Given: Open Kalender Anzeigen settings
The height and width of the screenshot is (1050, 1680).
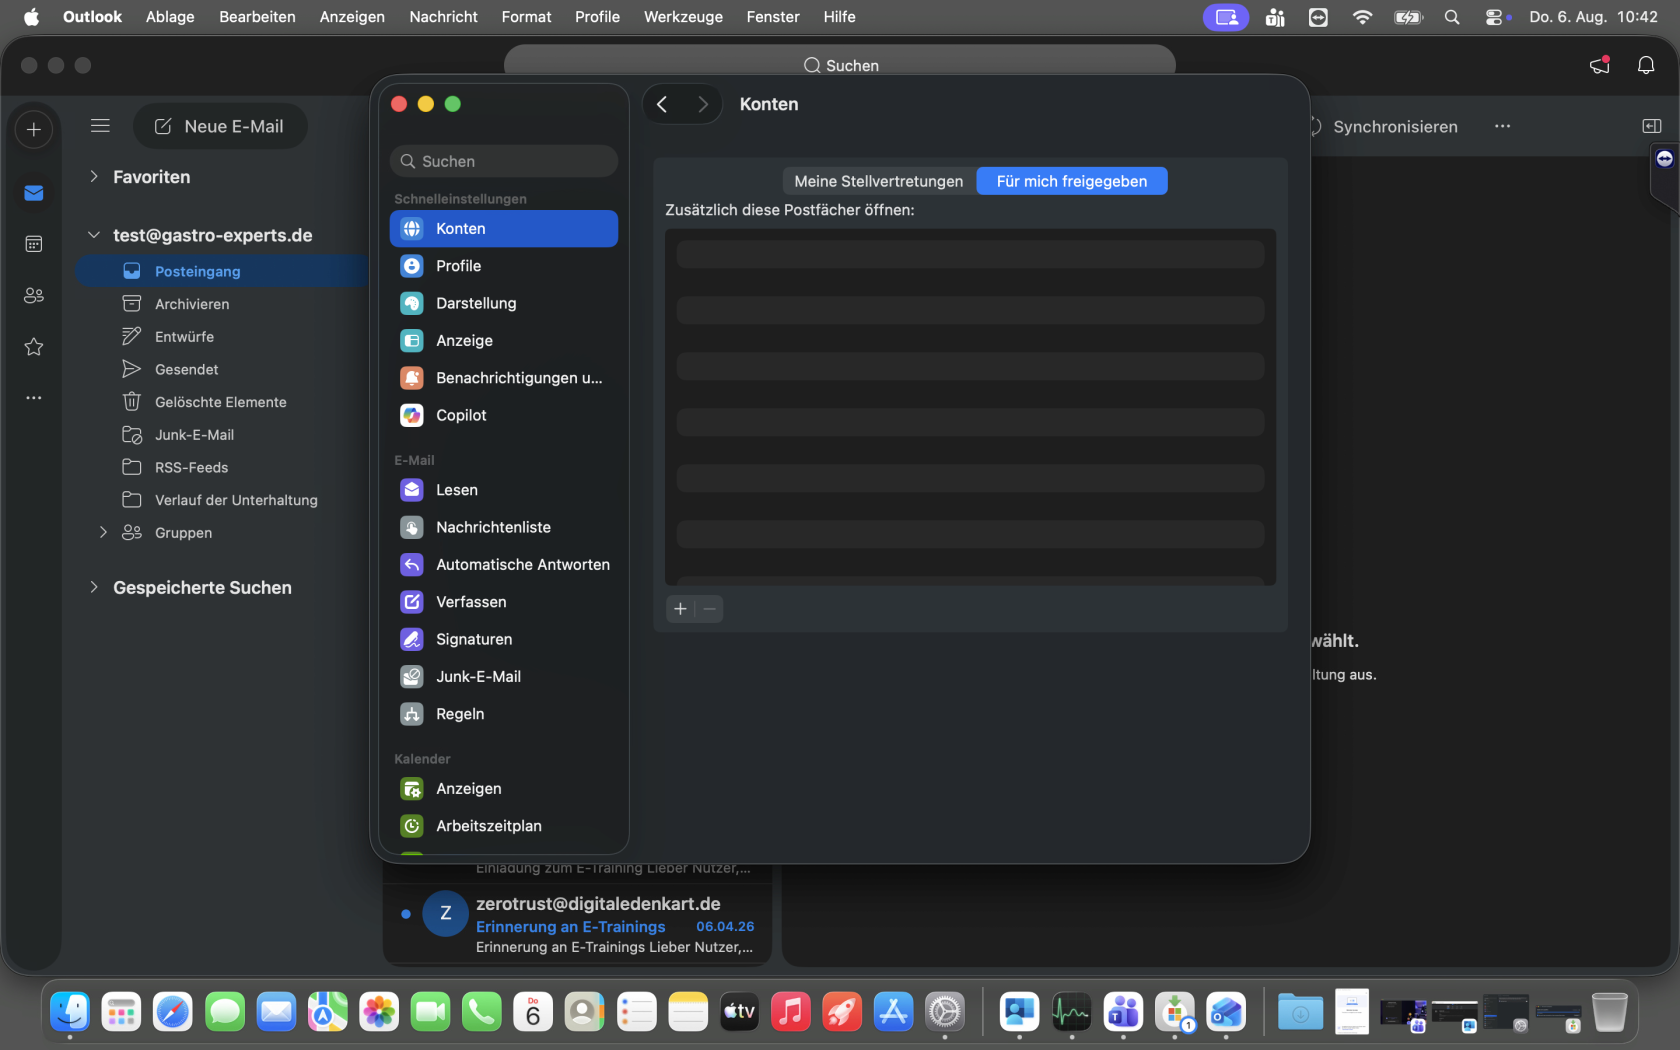Looking at the screenshot, I should [504, 789].
